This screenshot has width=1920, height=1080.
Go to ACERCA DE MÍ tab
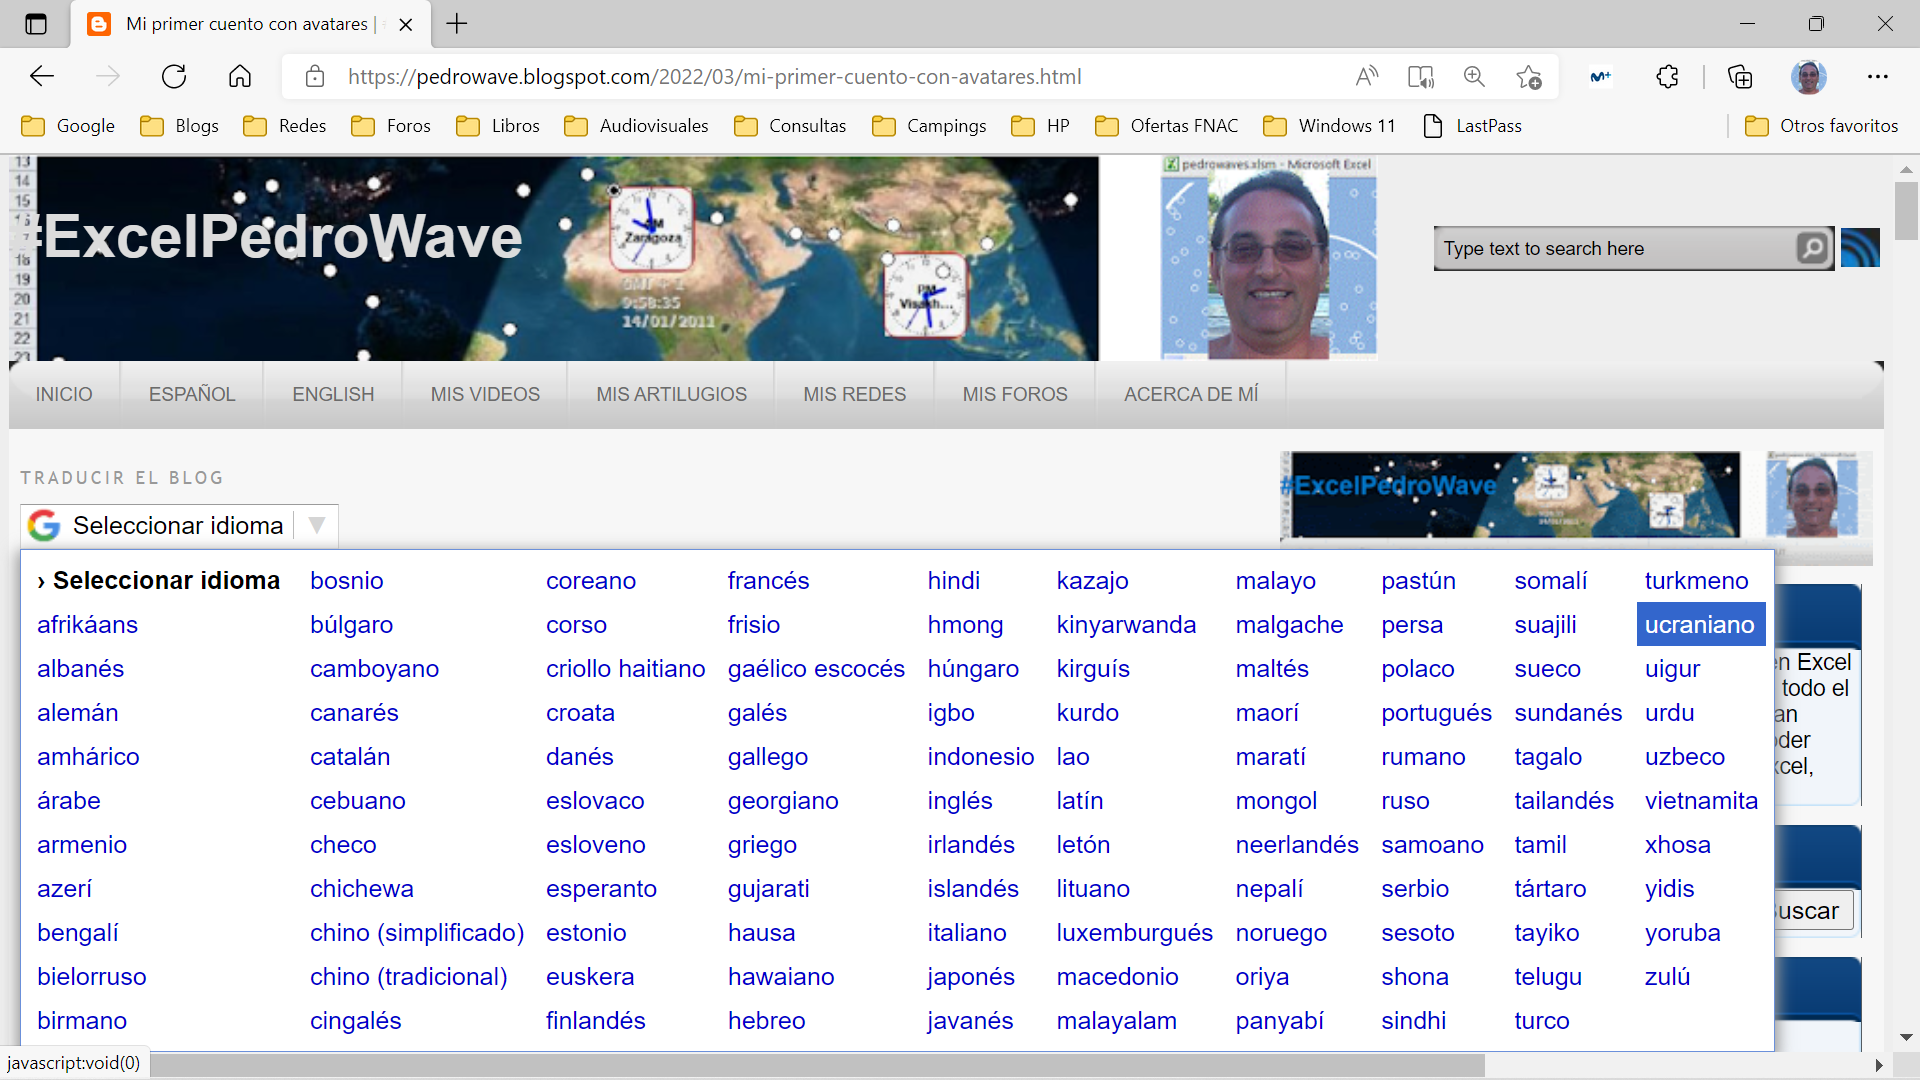tap(1190, 394)
